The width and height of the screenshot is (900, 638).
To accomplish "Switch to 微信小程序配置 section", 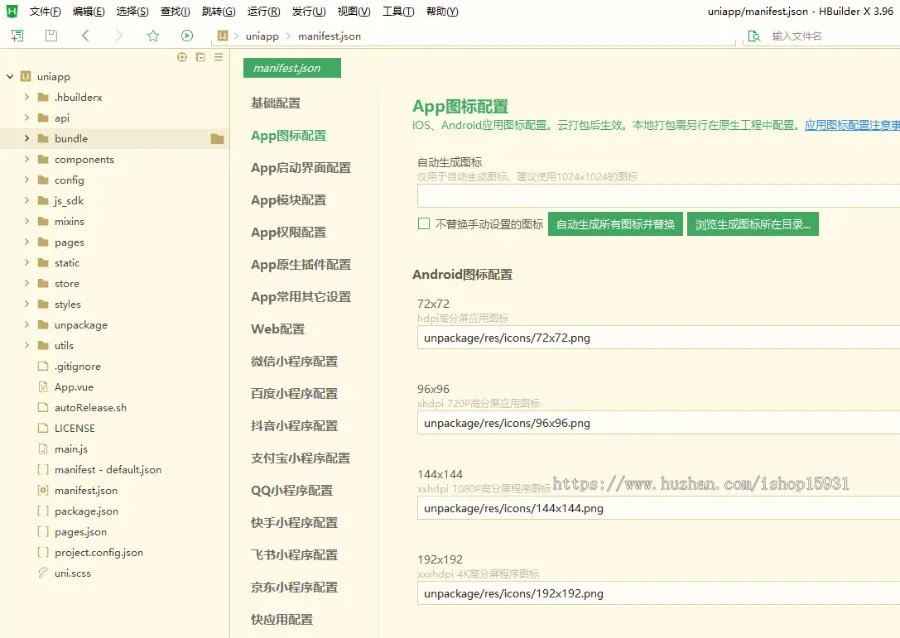I will click(294, 361).
